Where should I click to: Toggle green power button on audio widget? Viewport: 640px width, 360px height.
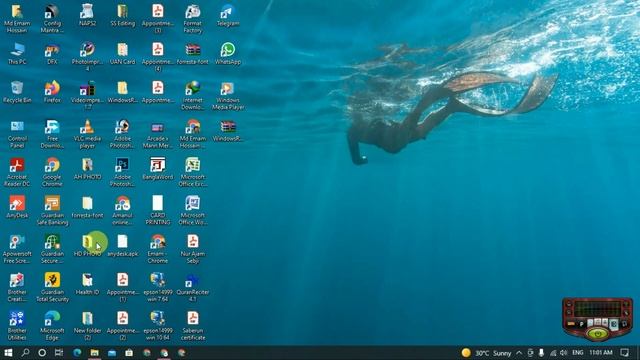click(598, 334)
